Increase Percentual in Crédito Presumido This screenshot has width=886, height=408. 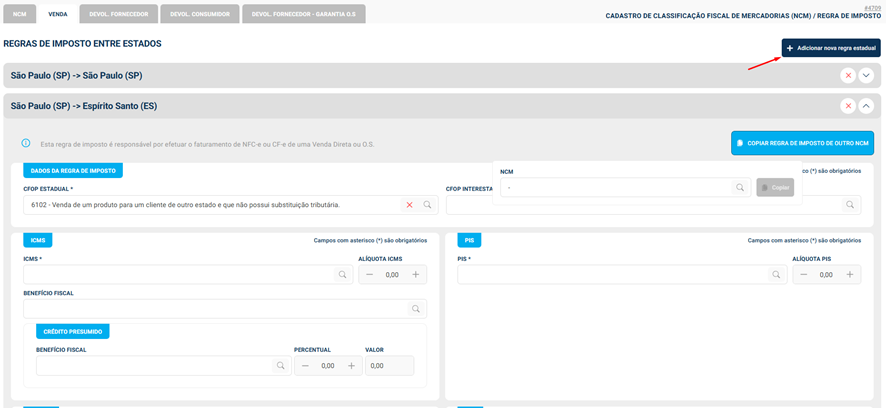point(351,367)
